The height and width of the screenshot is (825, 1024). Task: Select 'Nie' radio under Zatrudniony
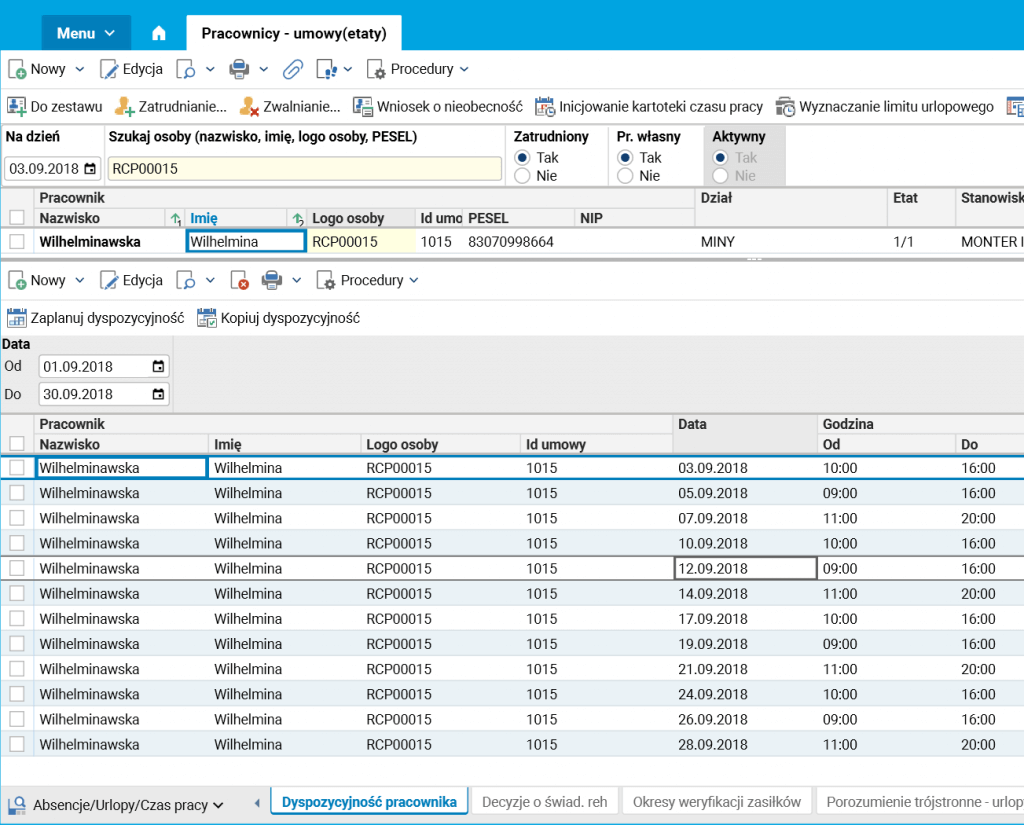(x=522, y=176)
